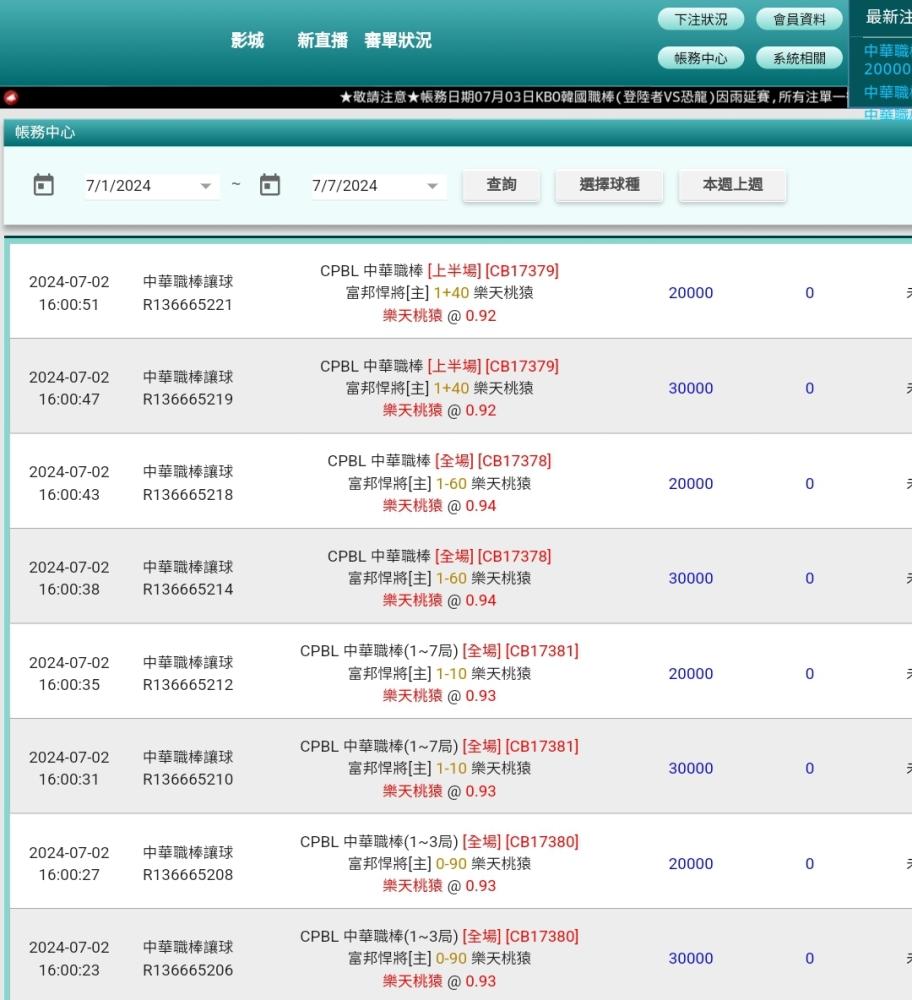The width and height of the screenshot is (912, 1000).
Task: Click 樂天桃猿 @ 0.93 in row R136665206
Action: [439, 981]
